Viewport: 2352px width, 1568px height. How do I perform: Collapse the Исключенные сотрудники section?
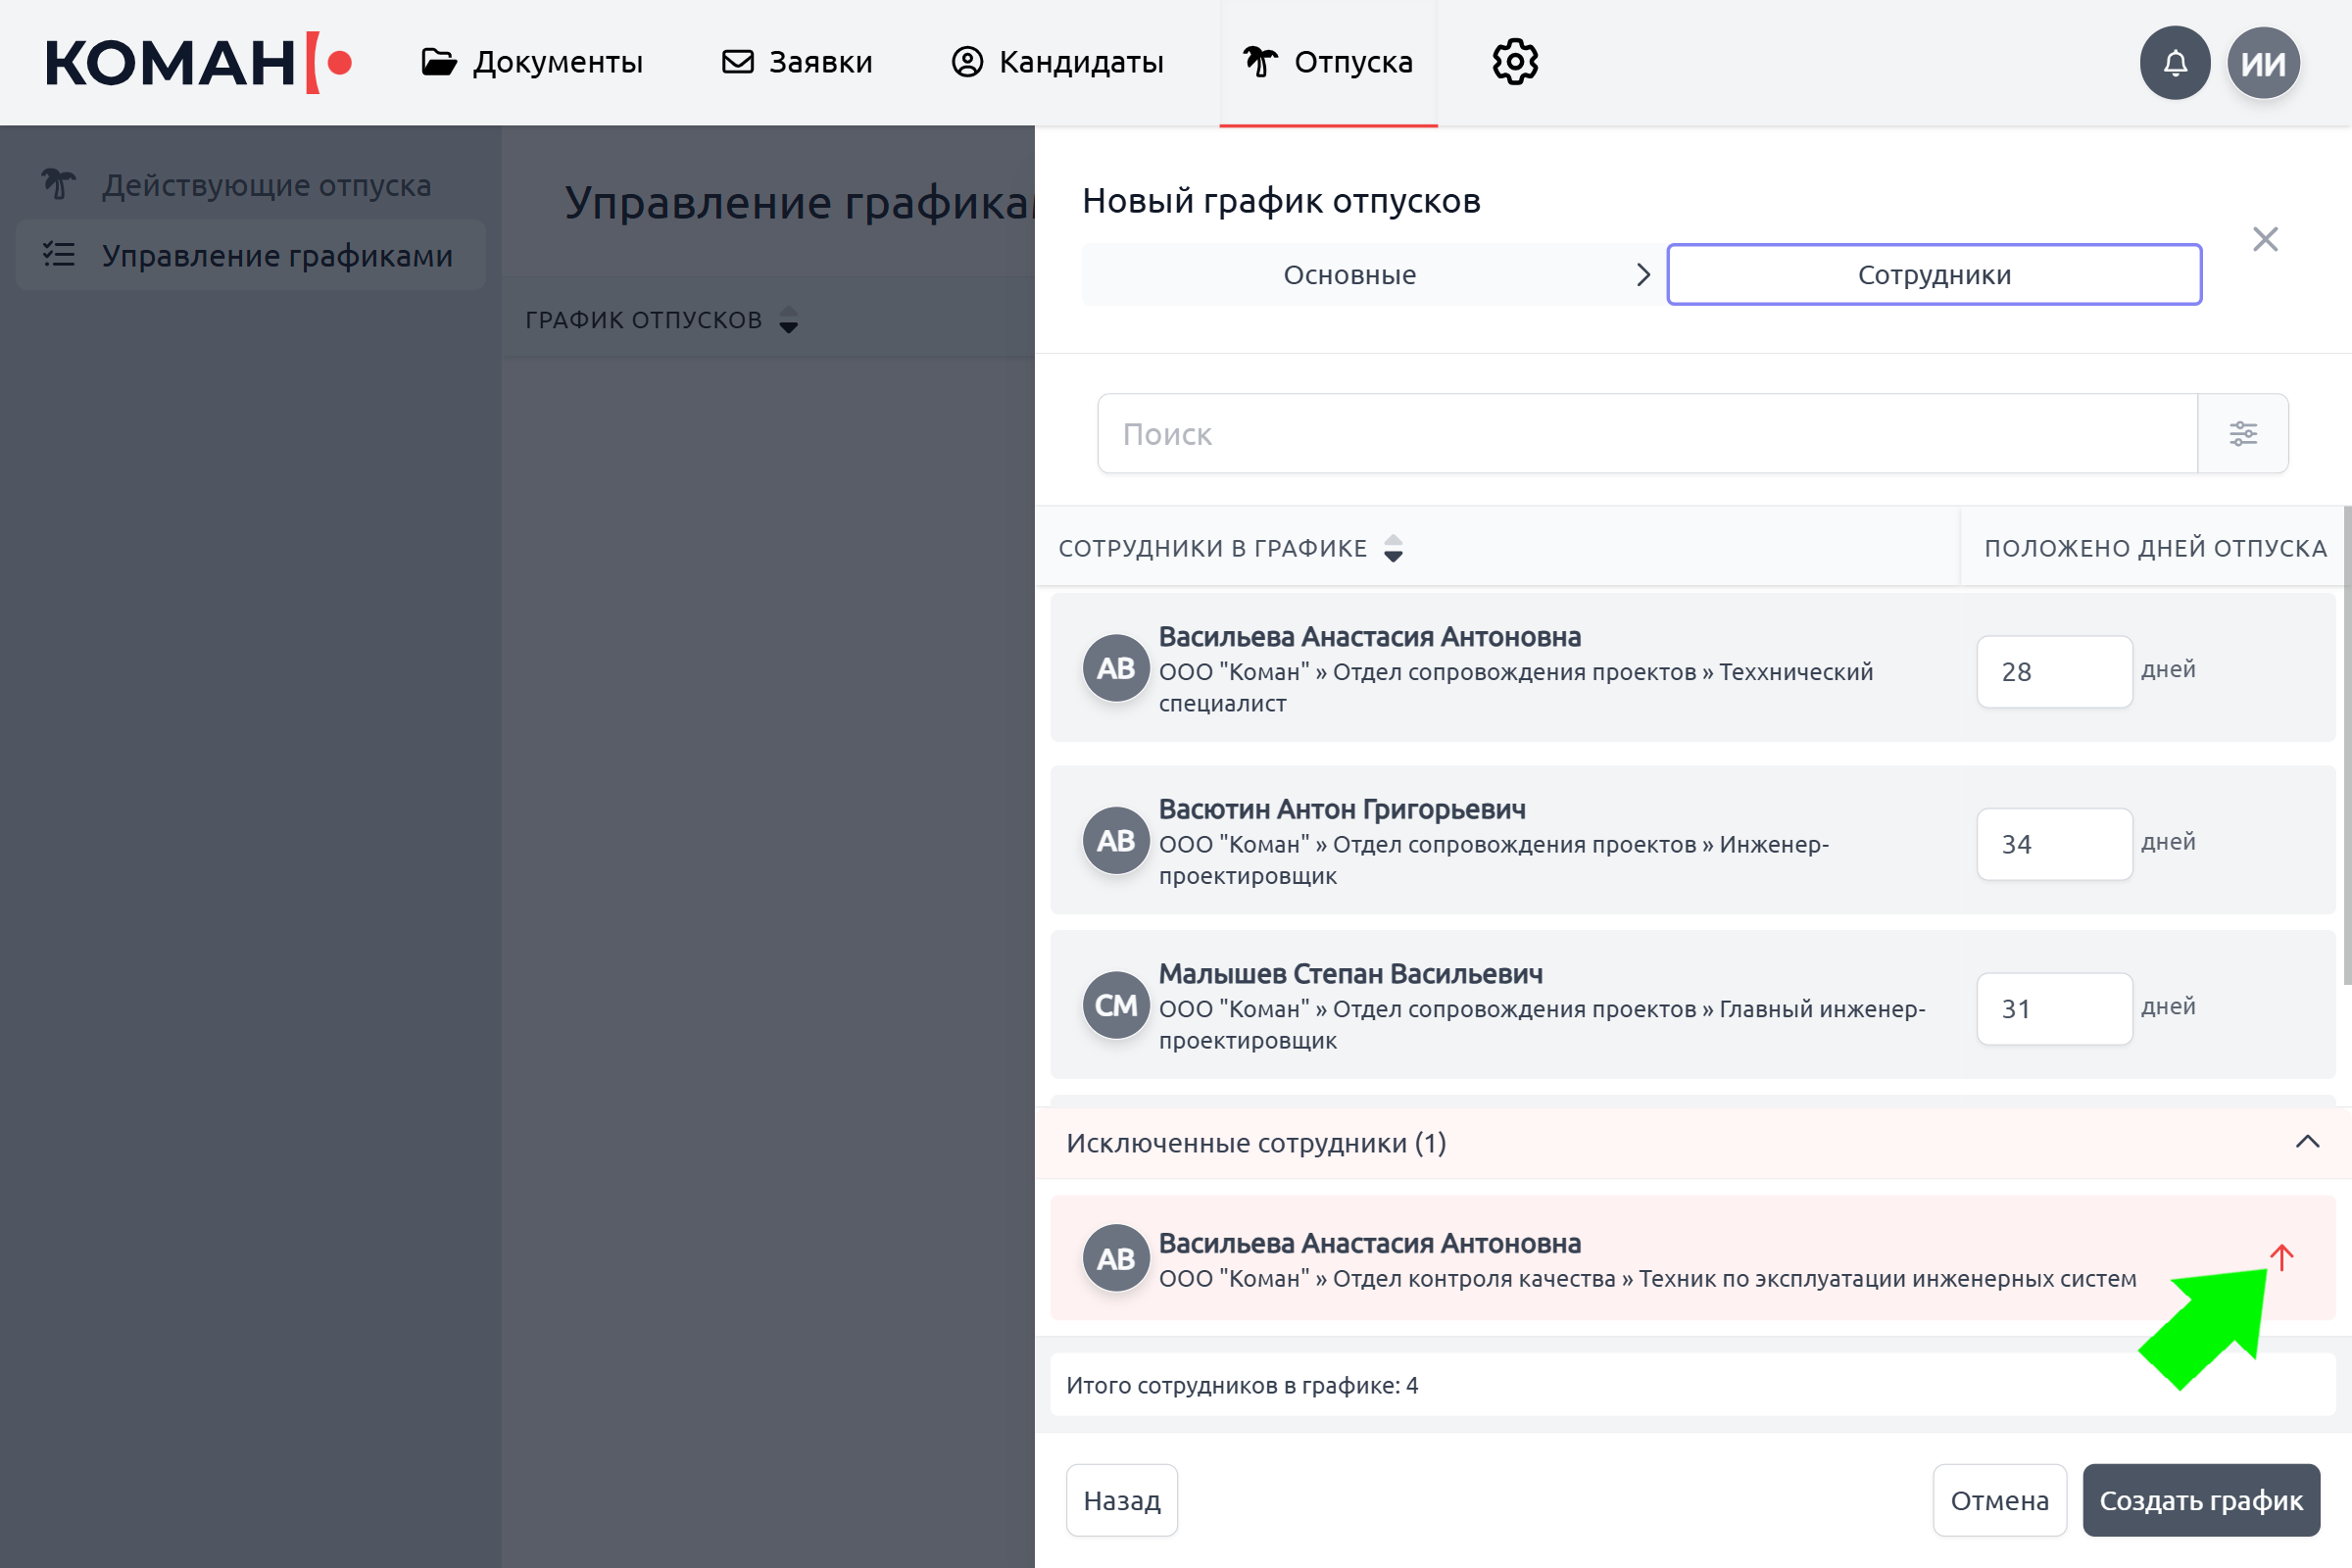coord(2306,1142)
